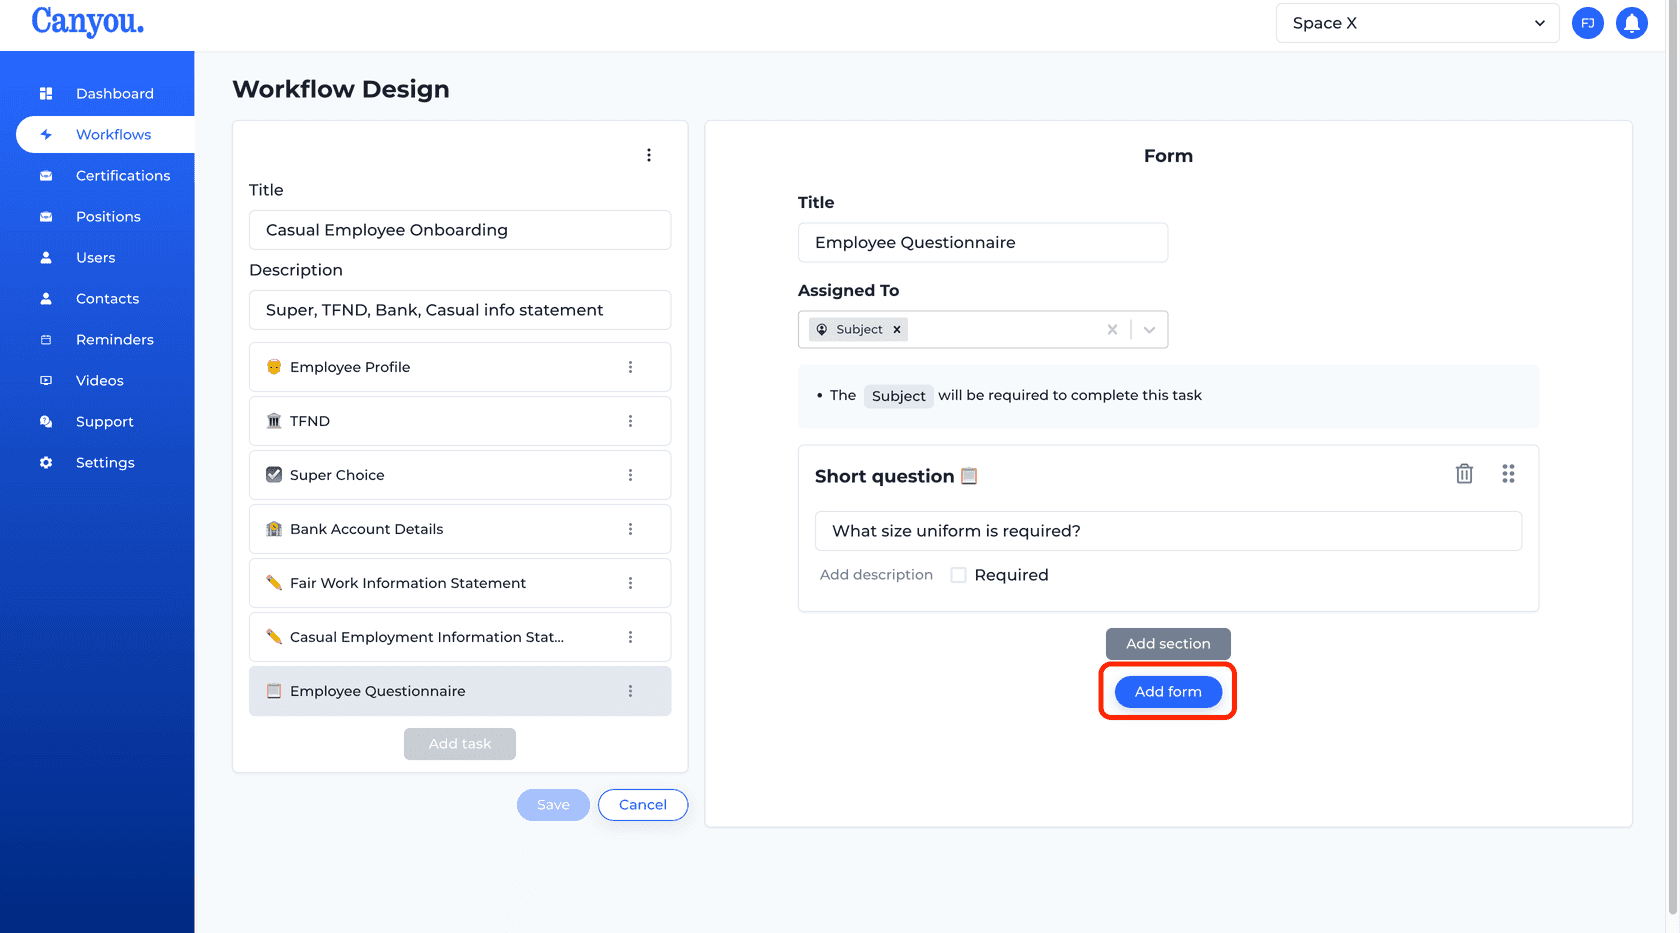Image resolution: width=1680 pixels, height=933 pixels.
Task: Delete the Short question using trash icon
Action: pyautogui.click(x=1464, y=473)
